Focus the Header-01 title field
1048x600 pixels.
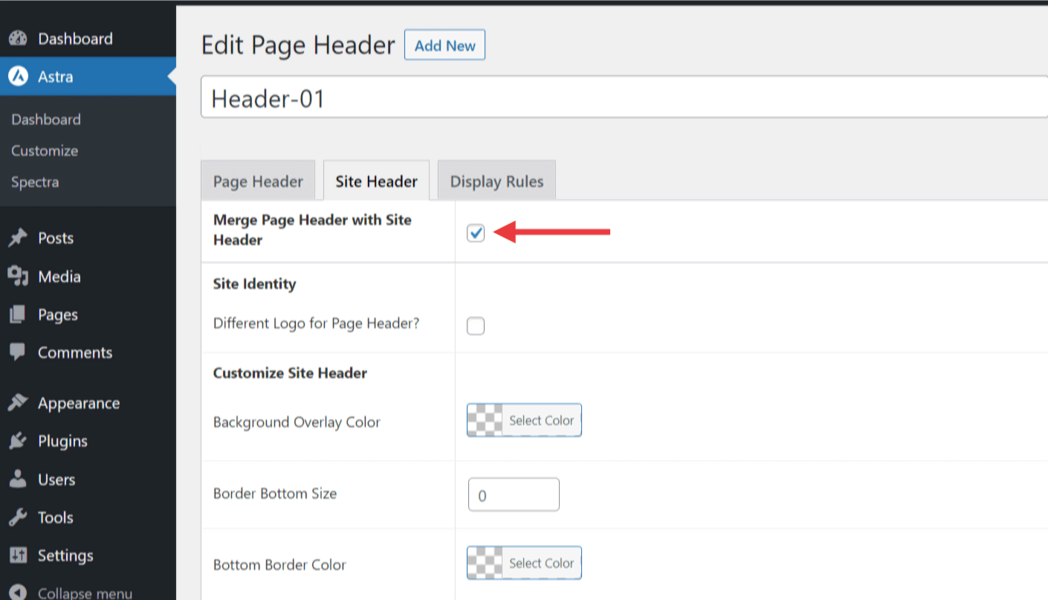tap(624, 98)
